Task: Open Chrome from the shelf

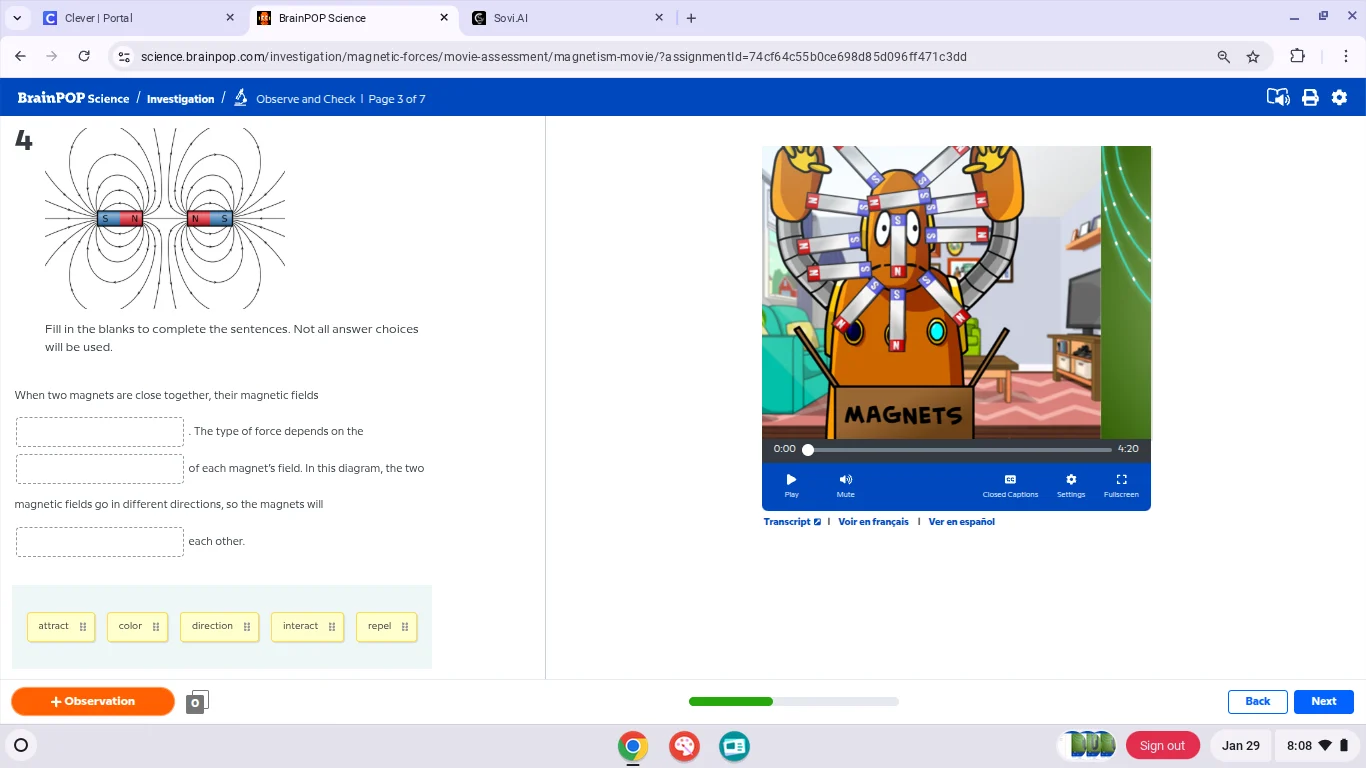Action: tap(632, 746)
